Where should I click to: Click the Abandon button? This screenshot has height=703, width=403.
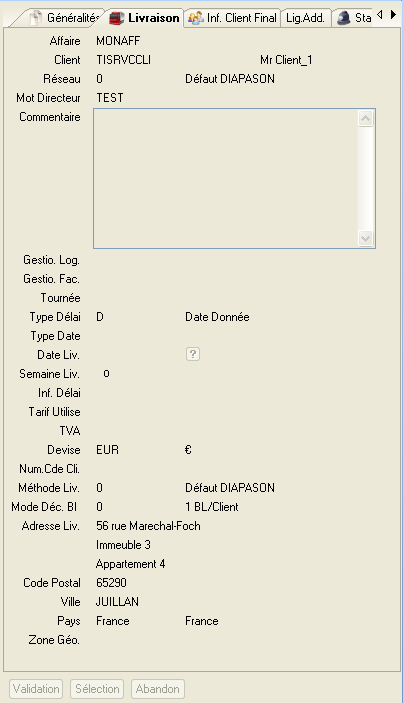[x=158, y=689]
